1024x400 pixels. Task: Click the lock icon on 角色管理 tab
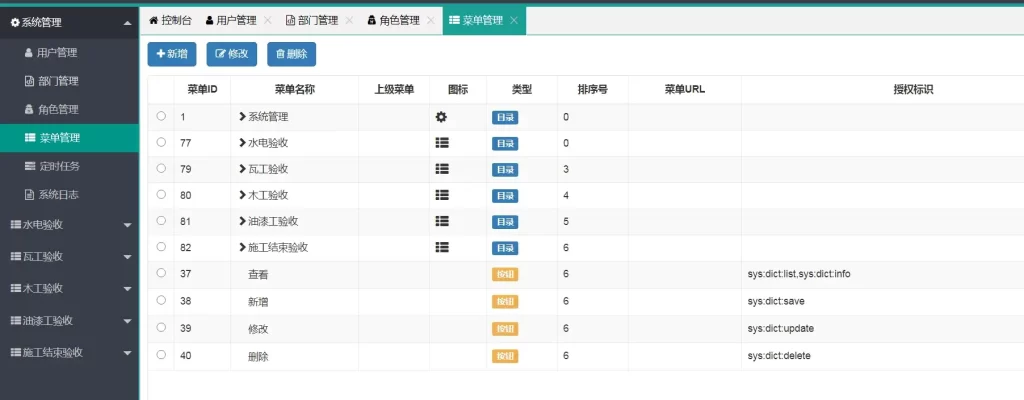pos(372,20)
